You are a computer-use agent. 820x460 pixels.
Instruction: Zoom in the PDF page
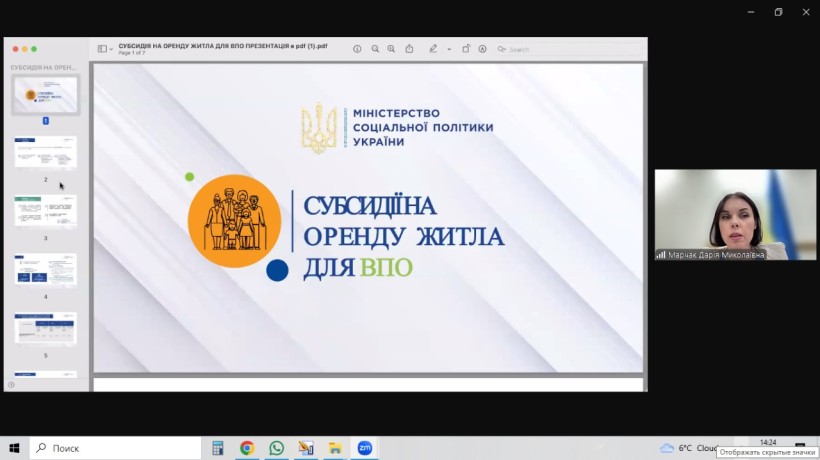tap(391, 49)
